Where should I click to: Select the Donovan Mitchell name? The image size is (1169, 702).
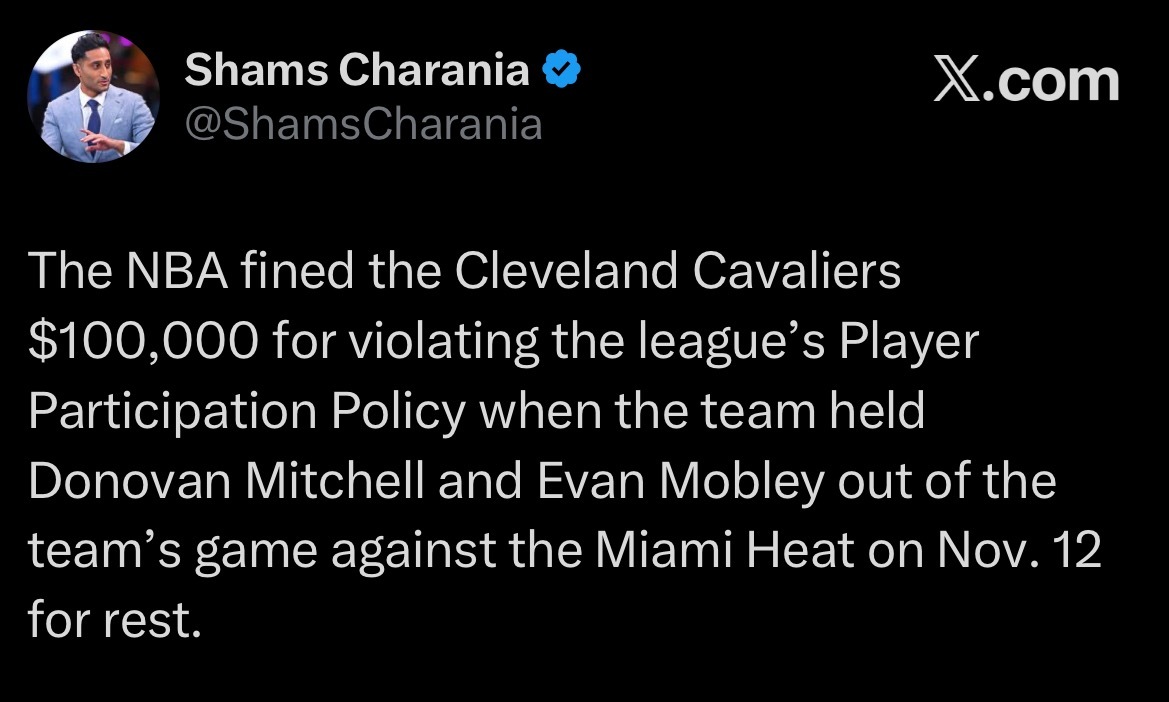[x=227, y=481]
